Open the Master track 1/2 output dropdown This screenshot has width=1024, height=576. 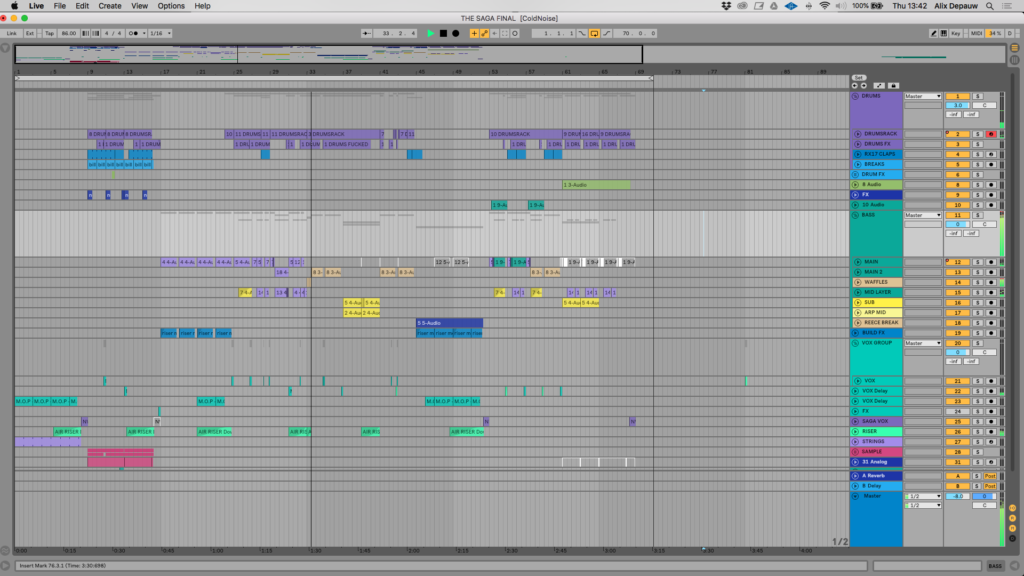click(922, 496)
